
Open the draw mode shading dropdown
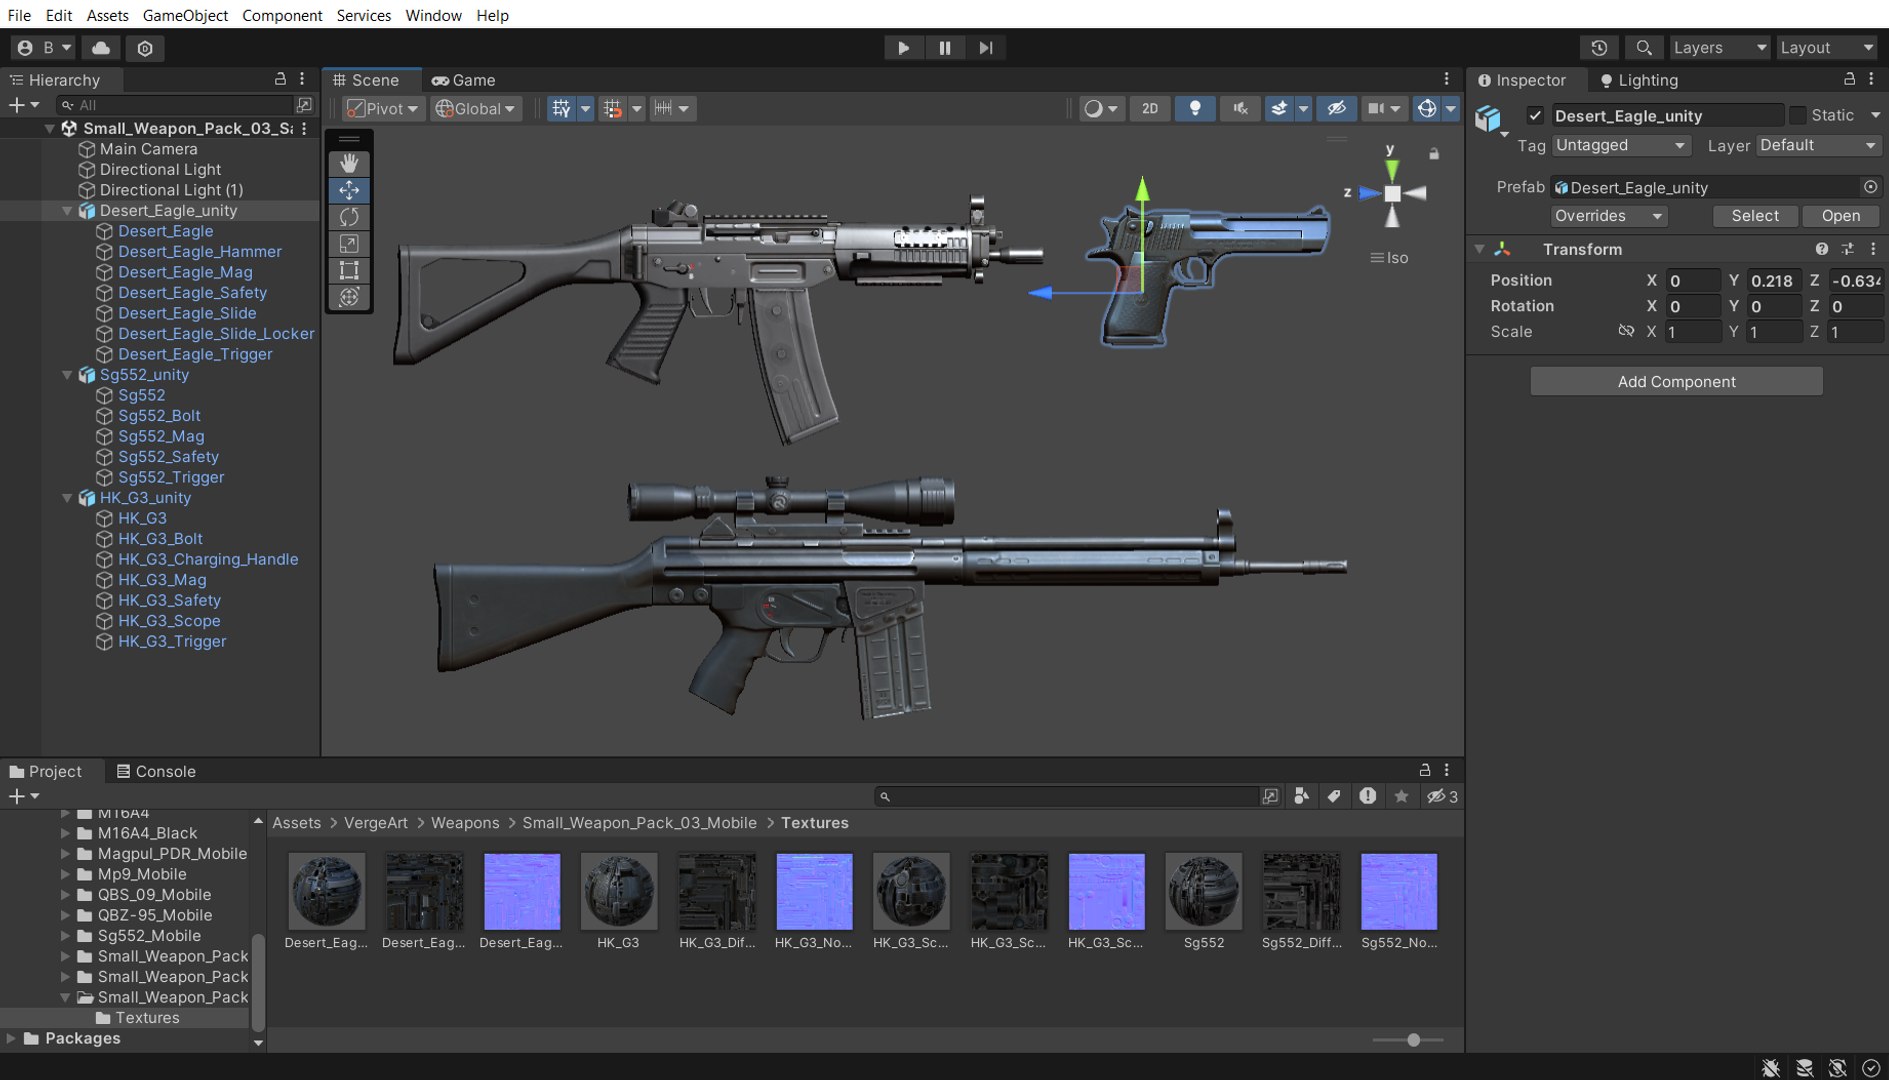pos(1101,108)
